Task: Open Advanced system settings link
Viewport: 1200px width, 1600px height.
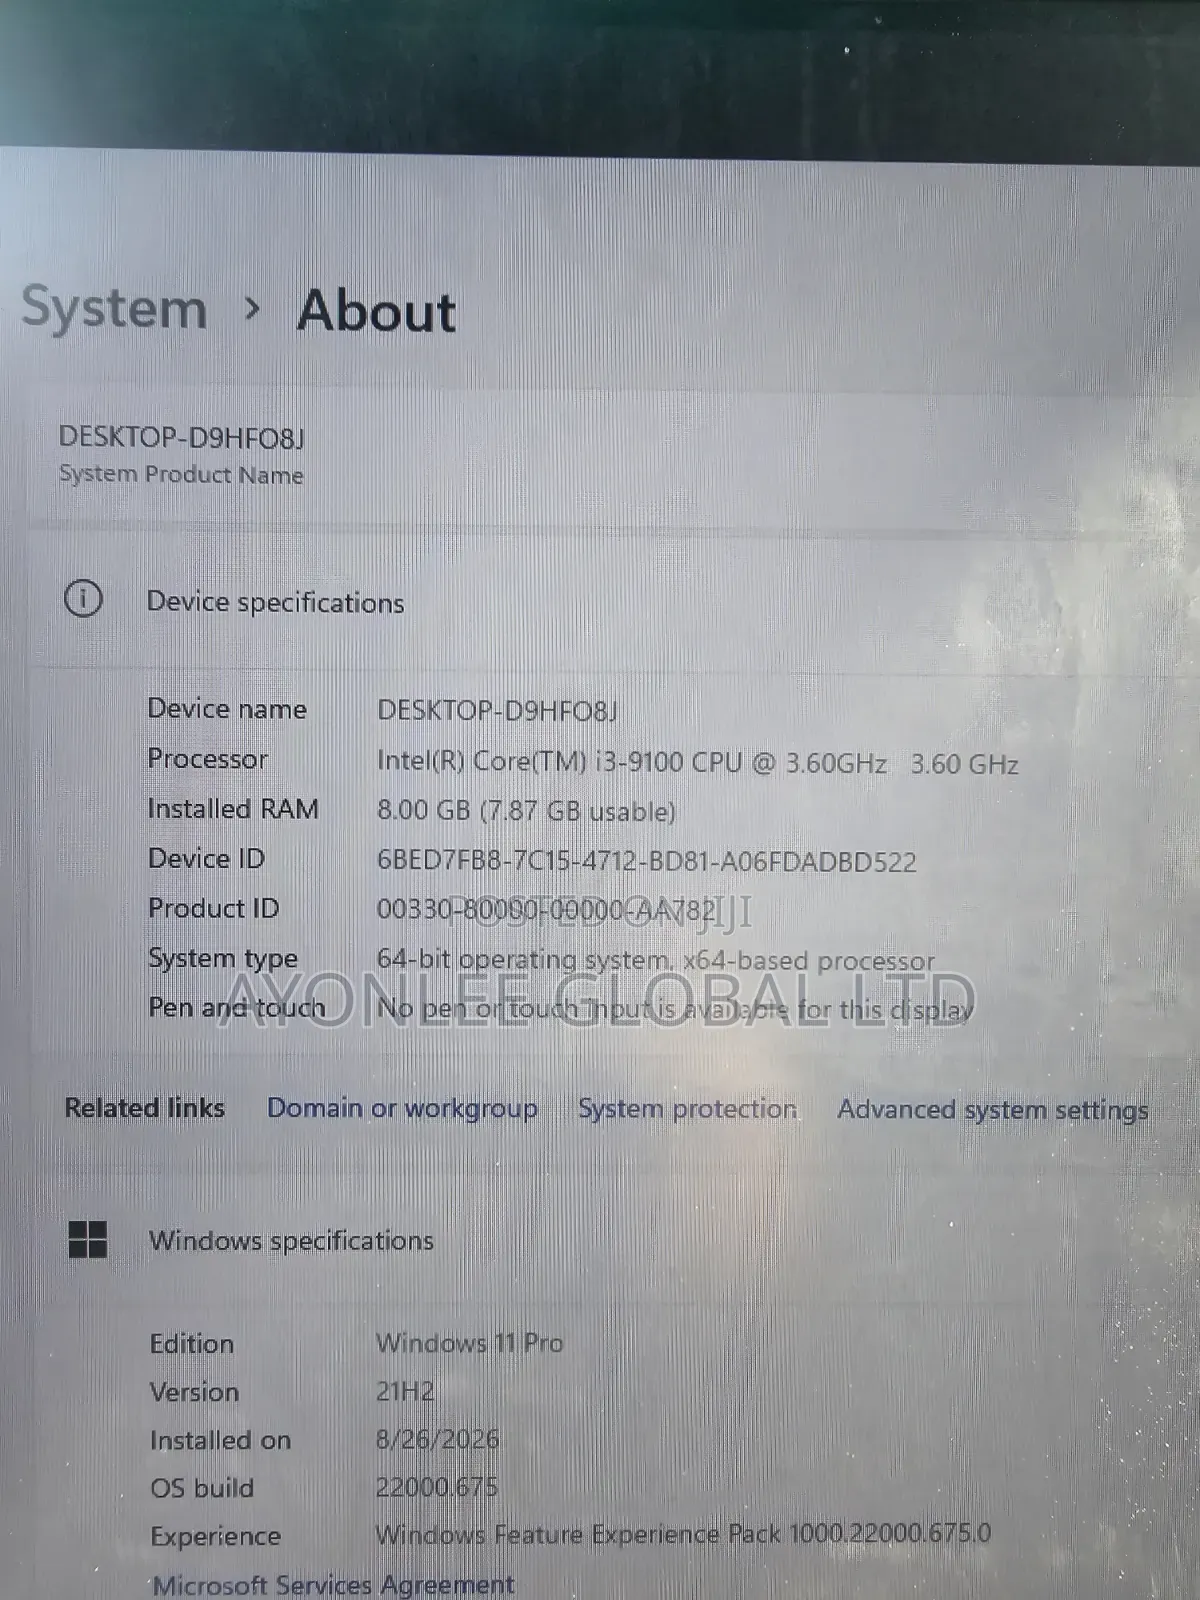Action: [993, 1110]
